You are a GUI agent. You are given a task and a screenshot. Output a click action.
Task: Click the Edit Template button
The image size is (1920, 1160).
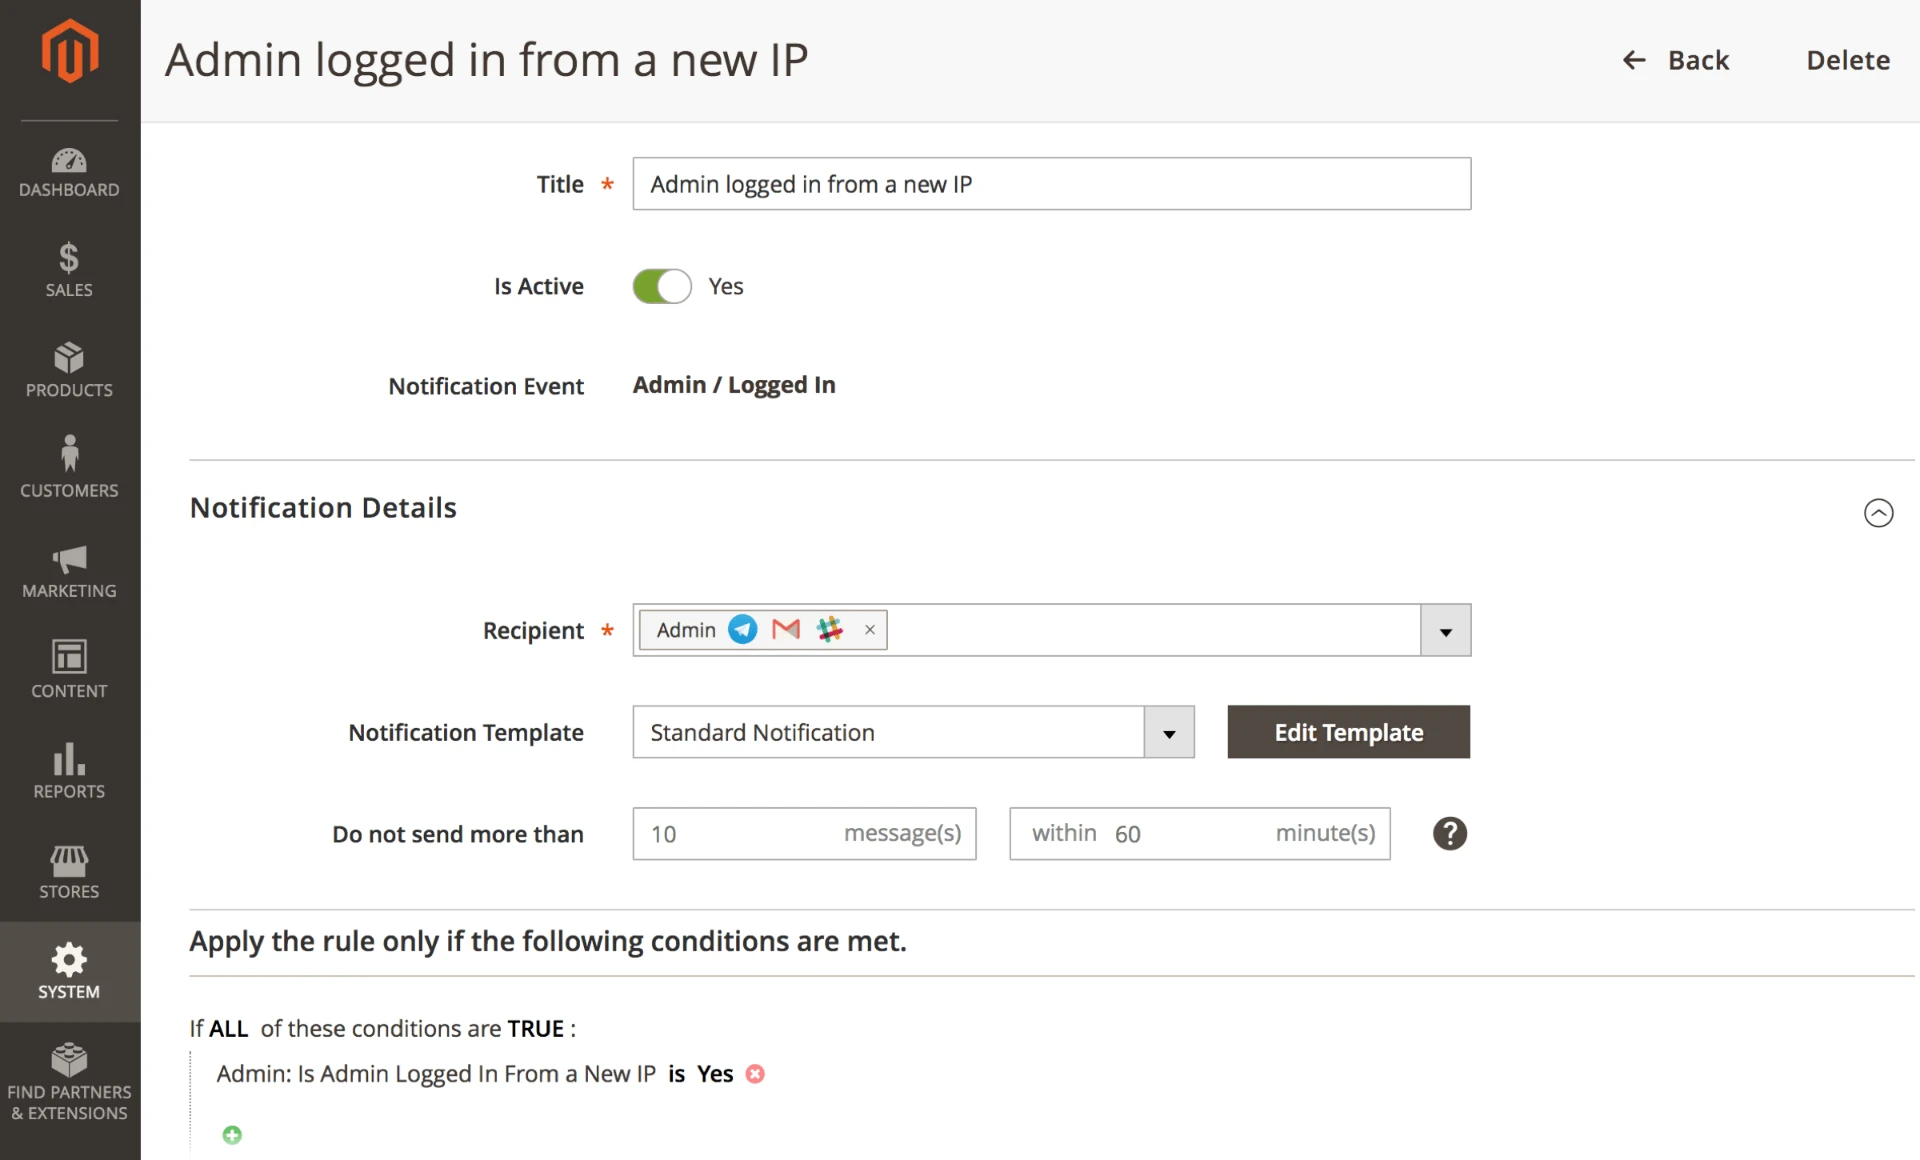[x=1348, y=733]
